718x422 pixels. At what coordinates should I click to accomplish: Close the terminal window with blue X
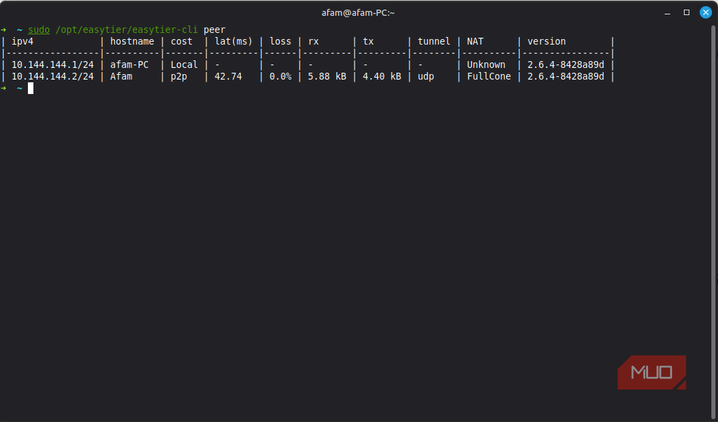pos(706,12)
